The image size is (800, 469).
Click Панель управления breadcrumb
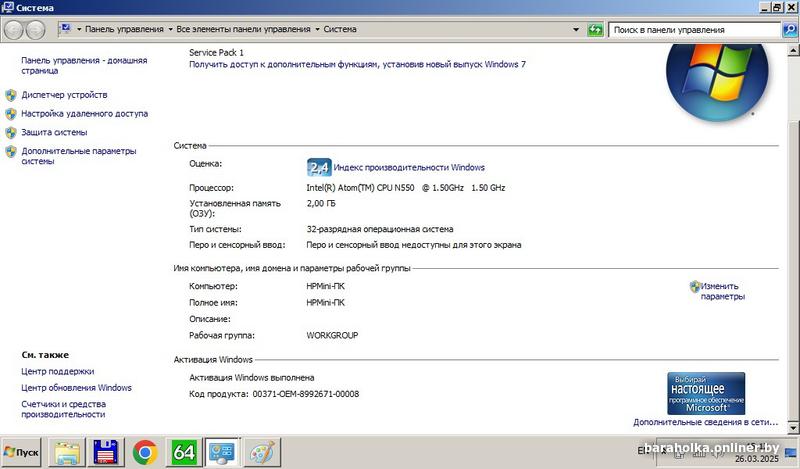(x=124, y=29)
